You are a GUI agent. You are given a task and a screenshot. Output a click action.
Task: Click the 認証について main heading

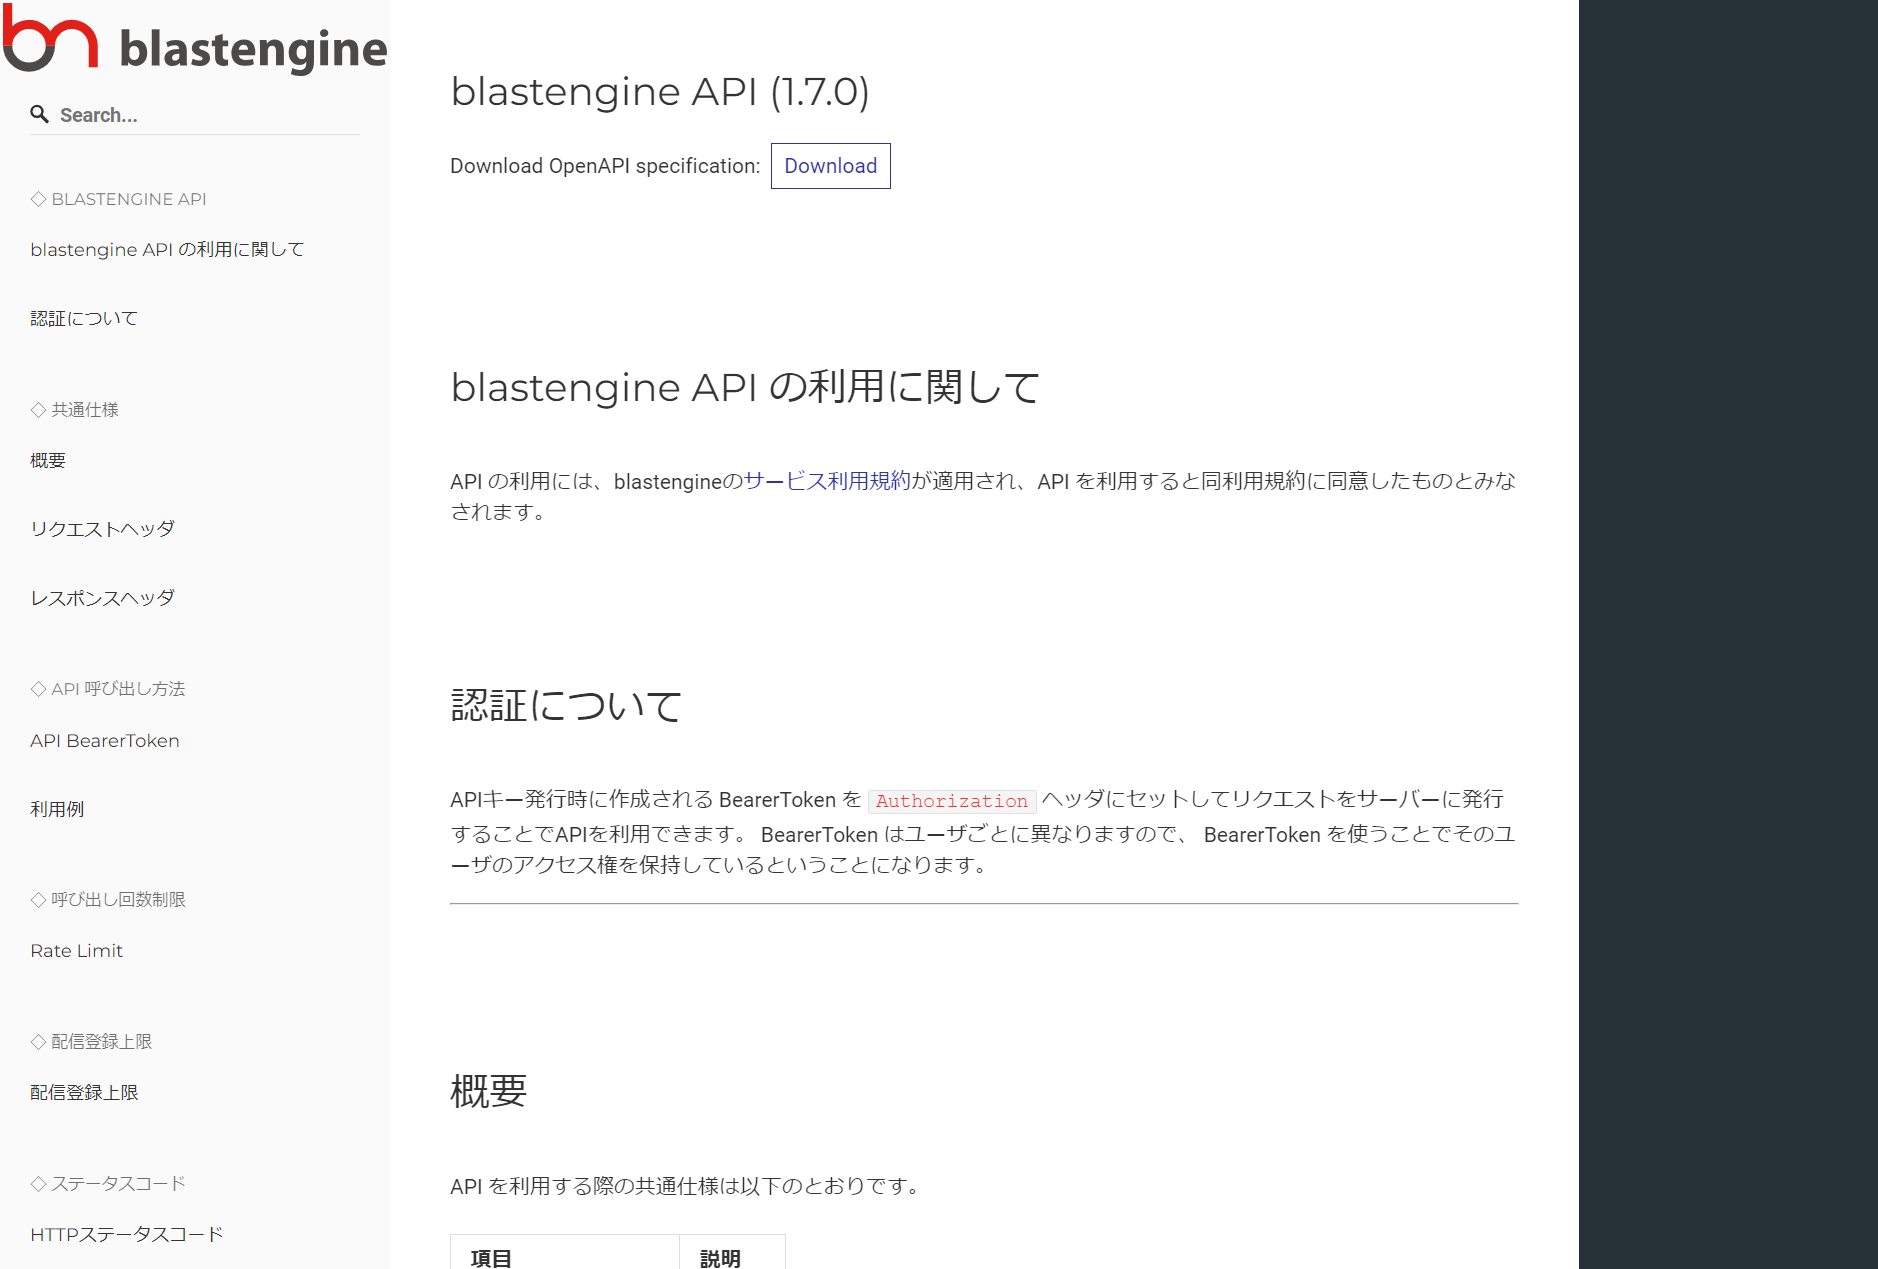566,706
